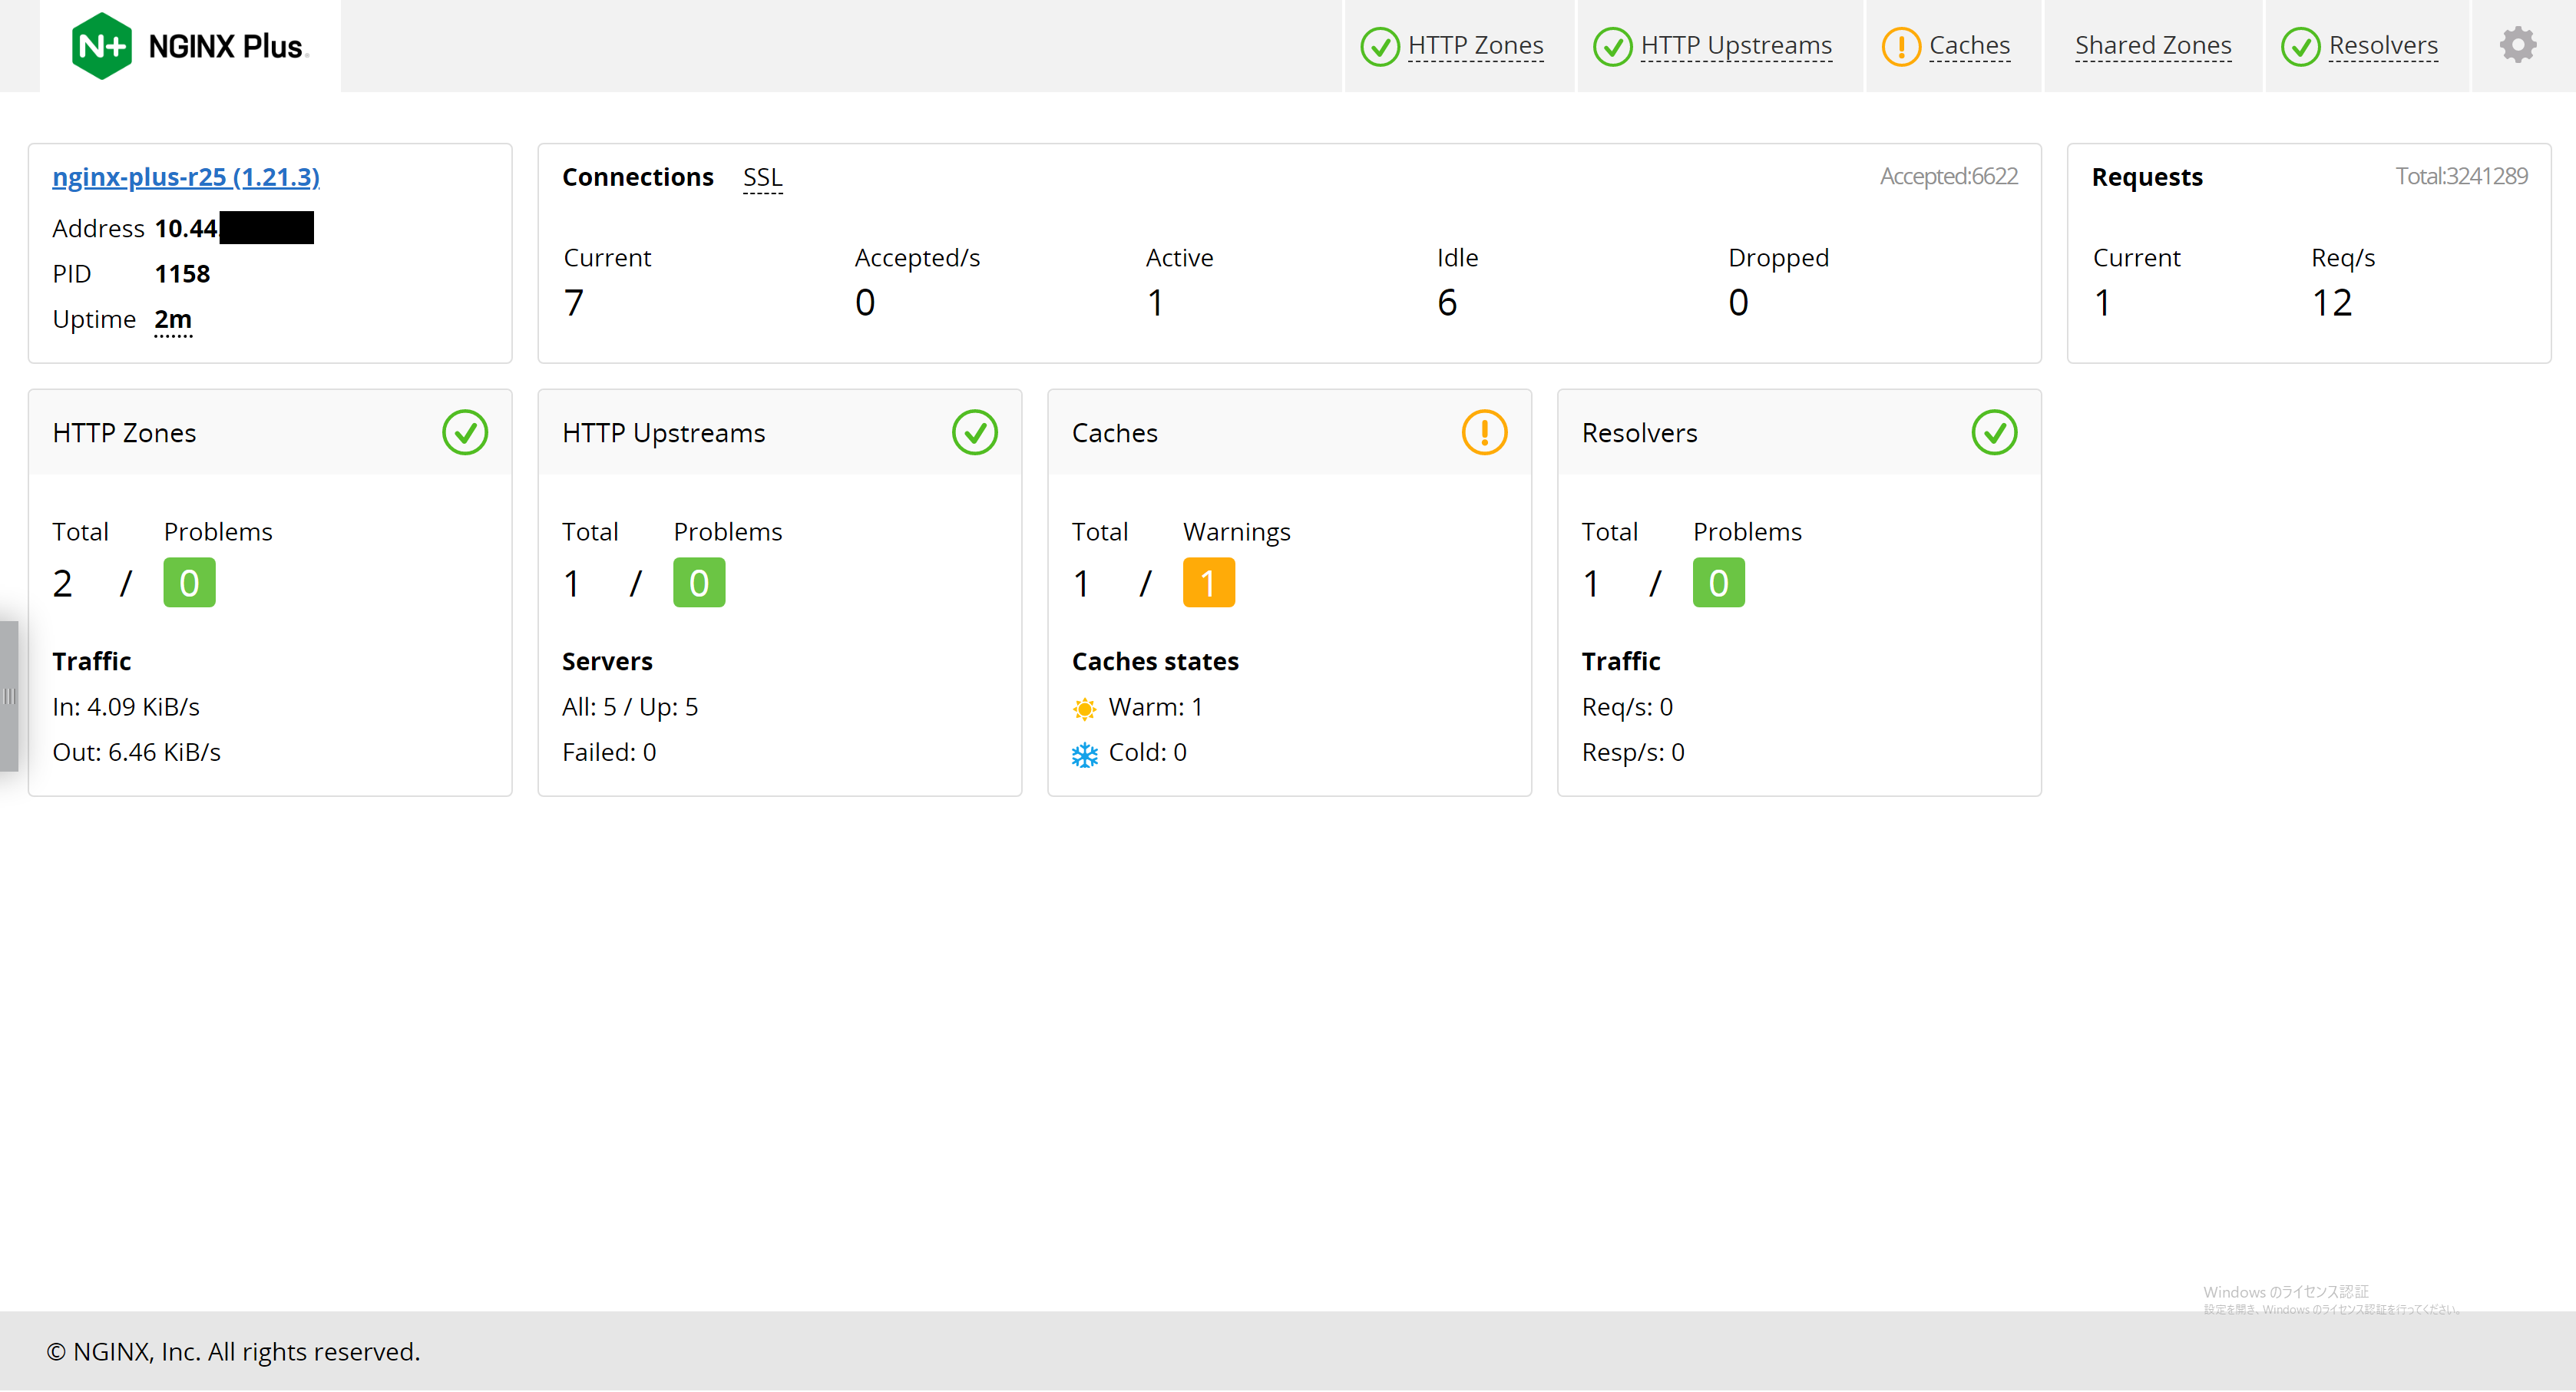This screenshot has width=2576, height=1392.
Task: Click HTTP Zones traffic Out: 6.46 KiB/s
Action: (x=136, y=753)
